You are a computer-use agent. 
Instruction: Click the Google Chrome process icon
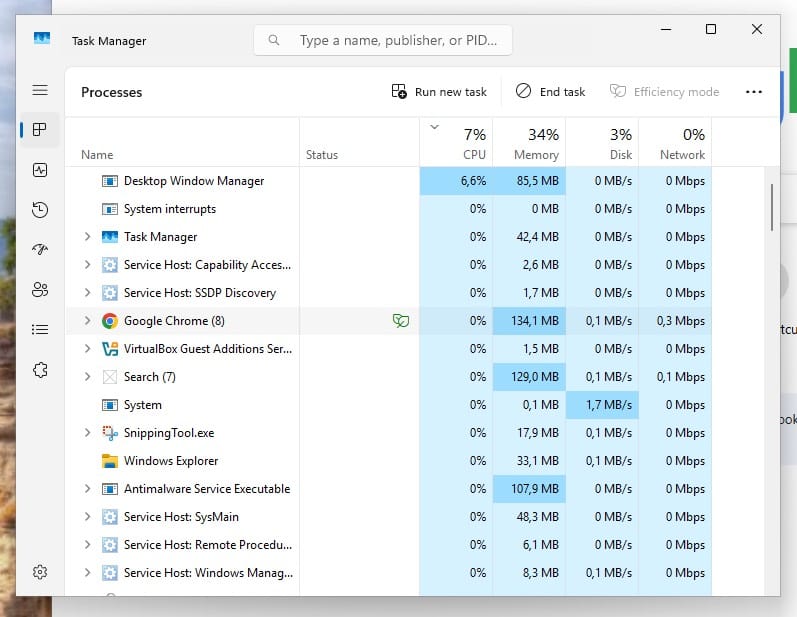click(x=110, y=321)
